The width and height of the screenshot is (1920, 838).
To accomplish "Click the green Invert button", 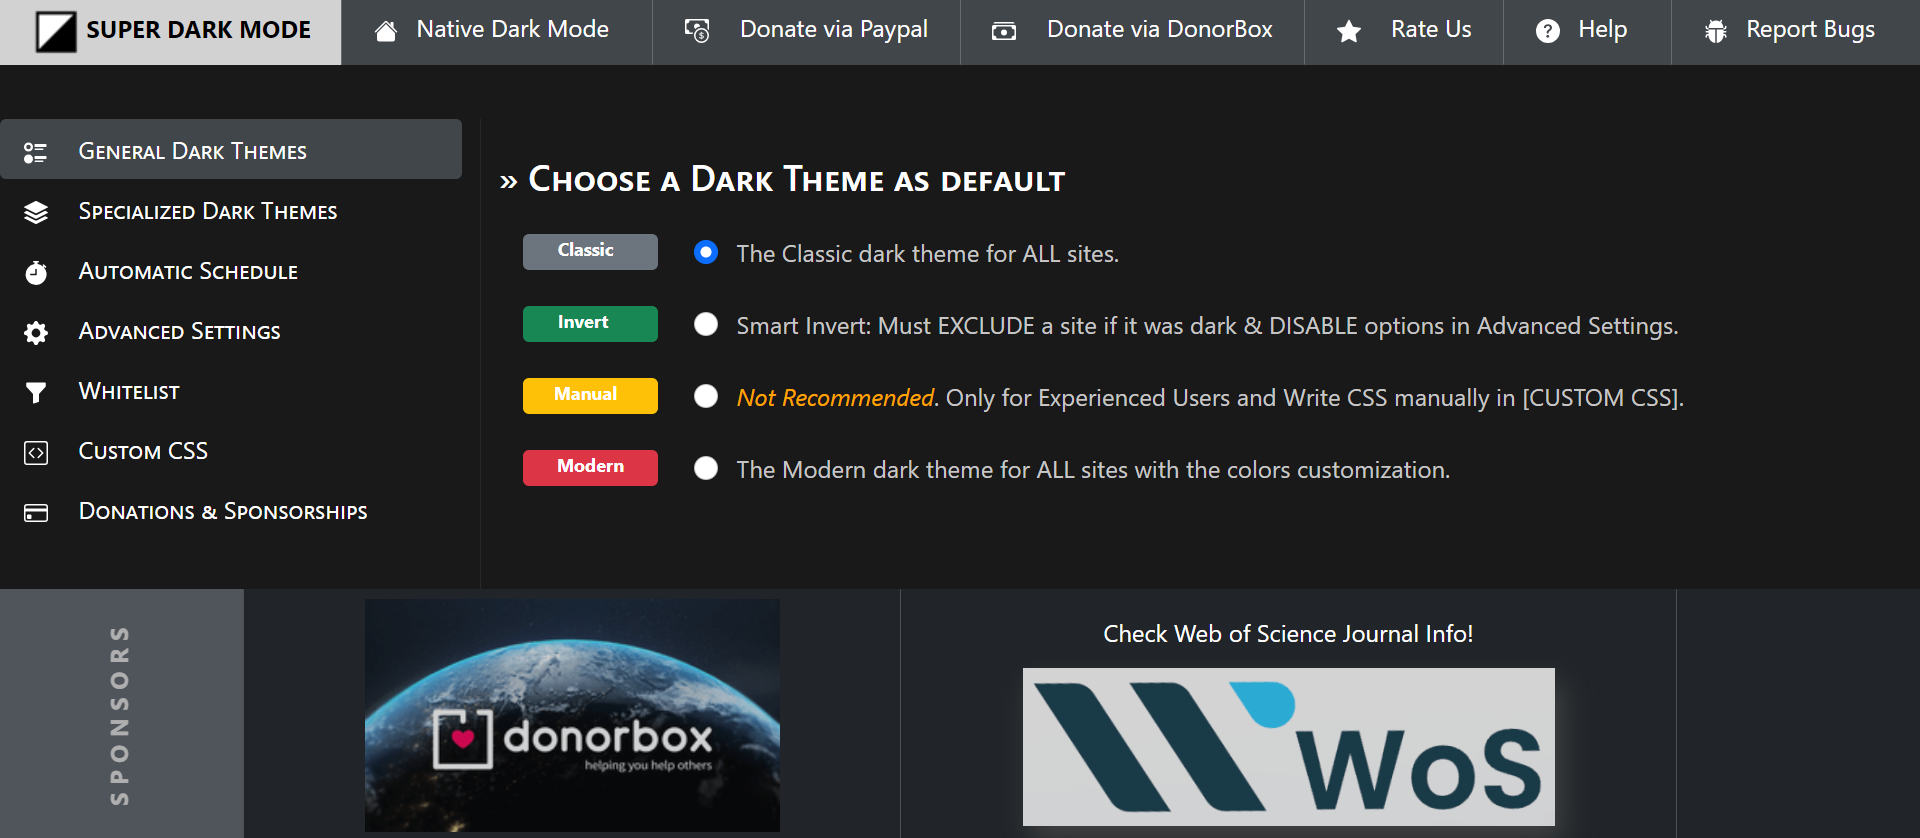I will (x=590, y=324).
